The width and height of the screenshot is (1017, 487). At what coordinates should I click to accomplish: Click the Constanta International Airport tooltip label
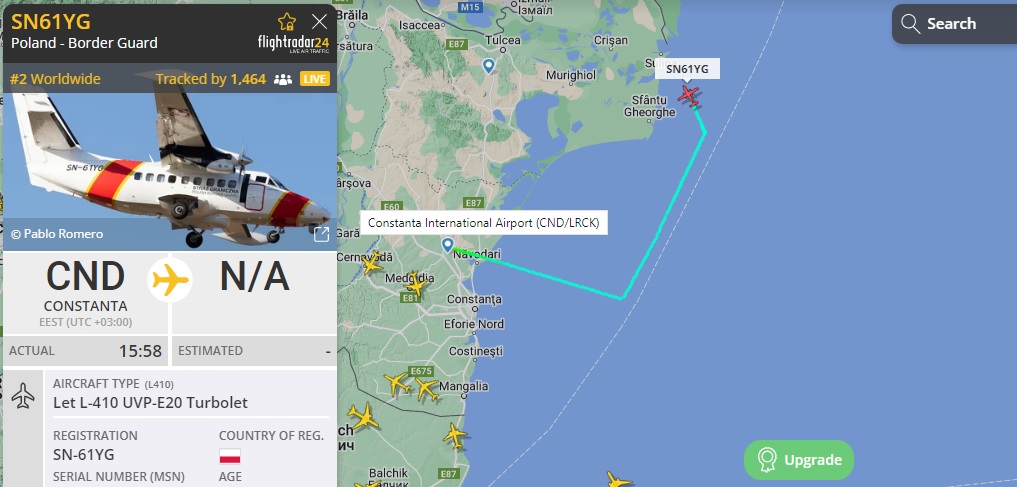point(484,223)
